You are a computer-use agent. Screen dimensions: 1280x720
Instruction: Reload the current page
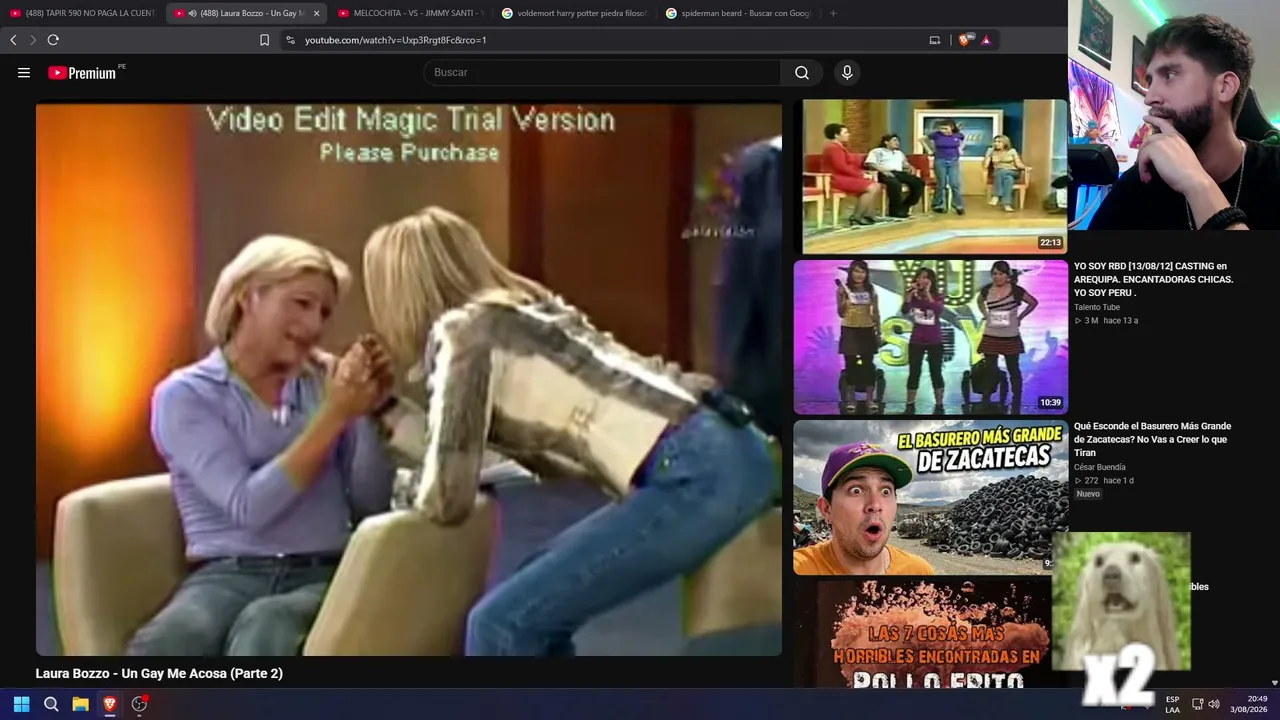(53, 40)
